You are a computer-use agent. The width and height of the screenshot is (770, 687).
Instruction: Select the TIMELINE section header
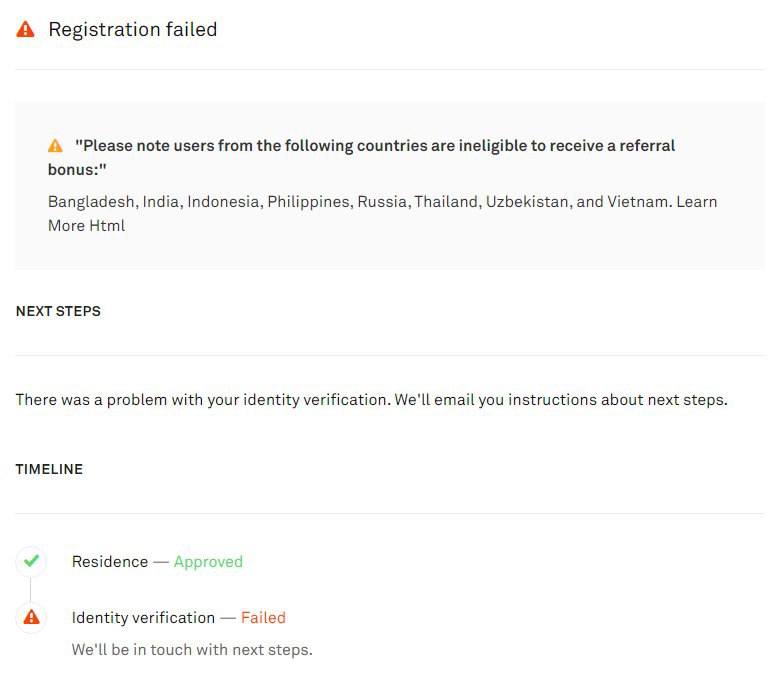point(49,469)
